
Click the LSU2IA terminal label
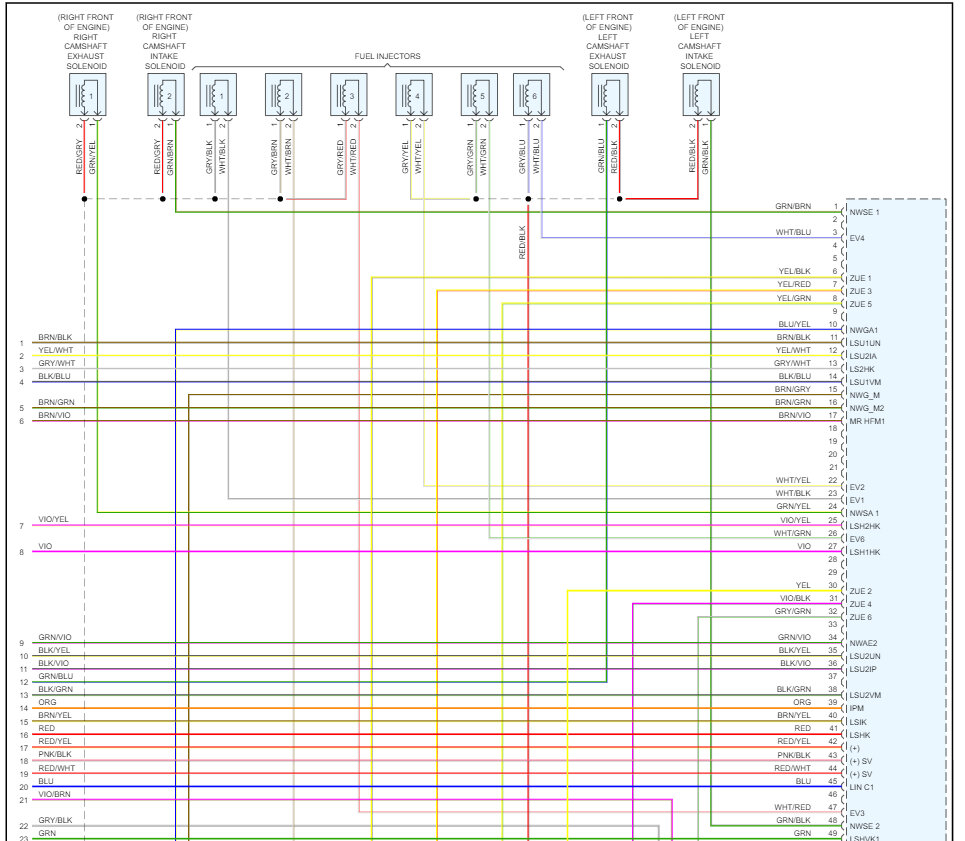pos(863,356)
